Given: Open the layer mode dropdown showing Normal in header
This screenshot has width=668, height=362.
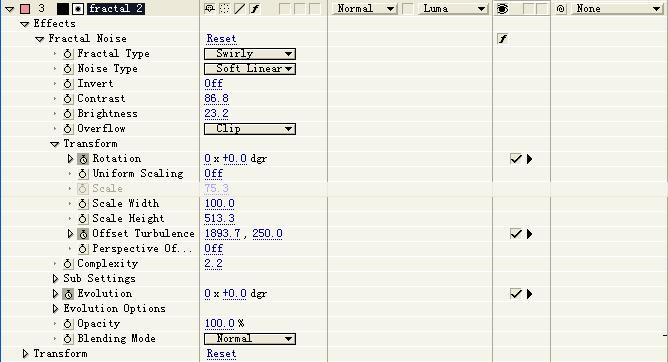Looking at the screenshot, I should click(364, 9).
